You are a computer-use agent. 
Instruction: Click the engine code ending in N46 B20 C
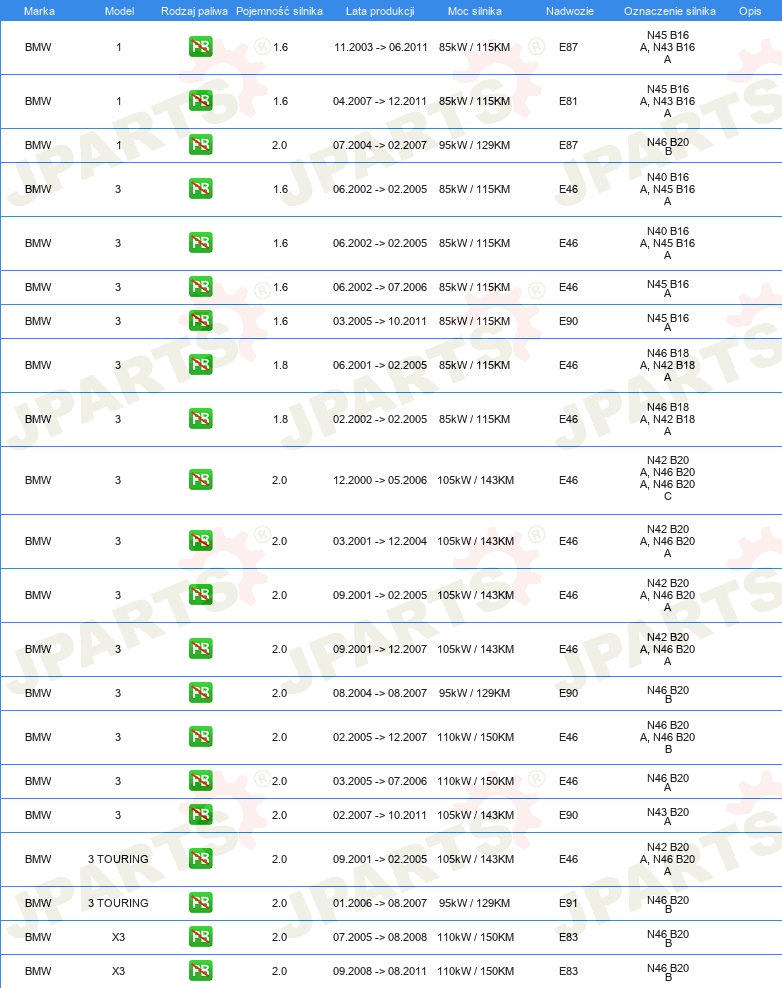[668, 478]
